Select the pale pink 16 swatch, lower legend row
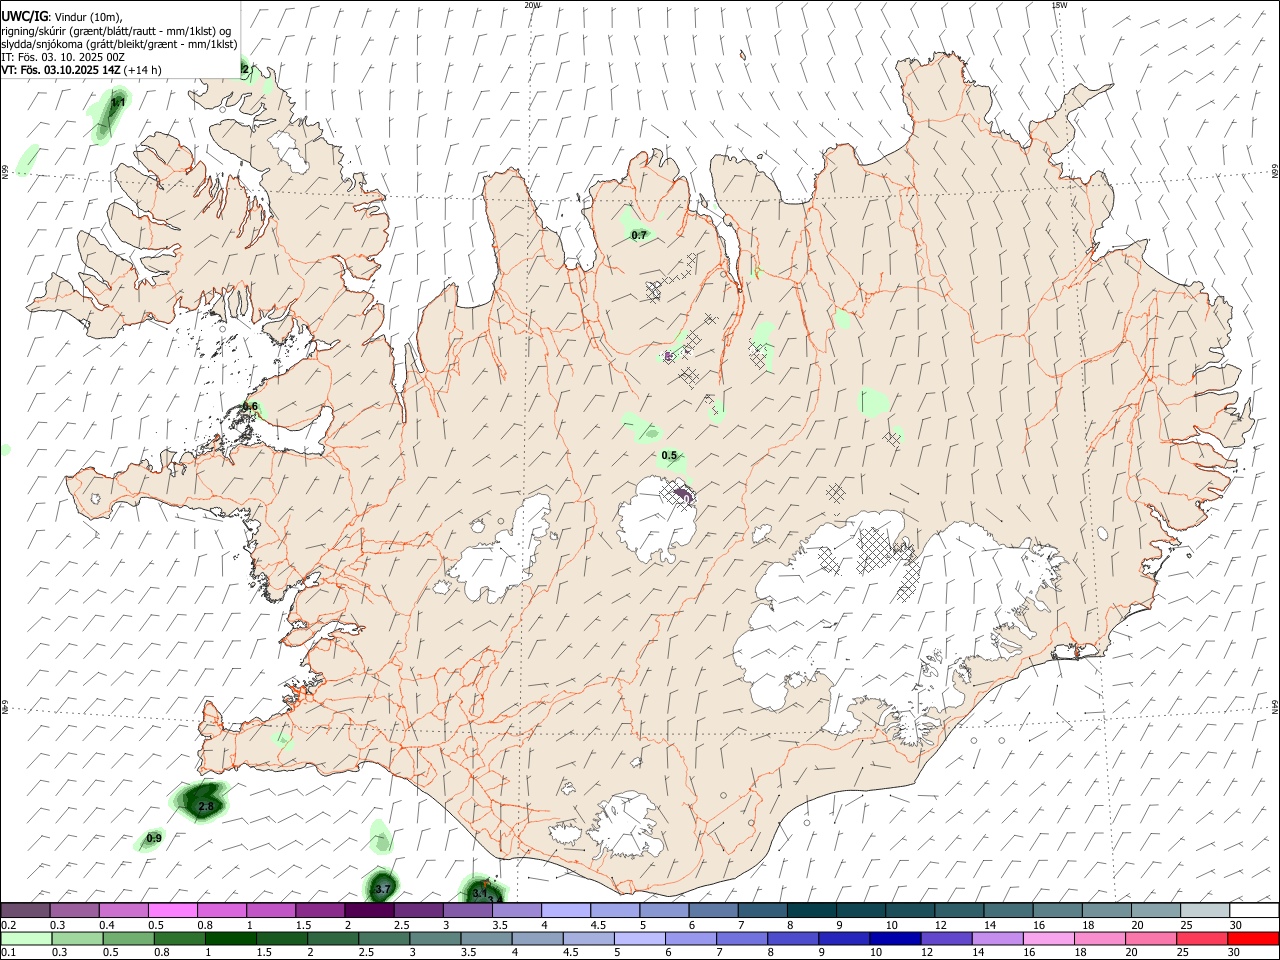This screenshot has height=960, width=1280. point(1048,938)
